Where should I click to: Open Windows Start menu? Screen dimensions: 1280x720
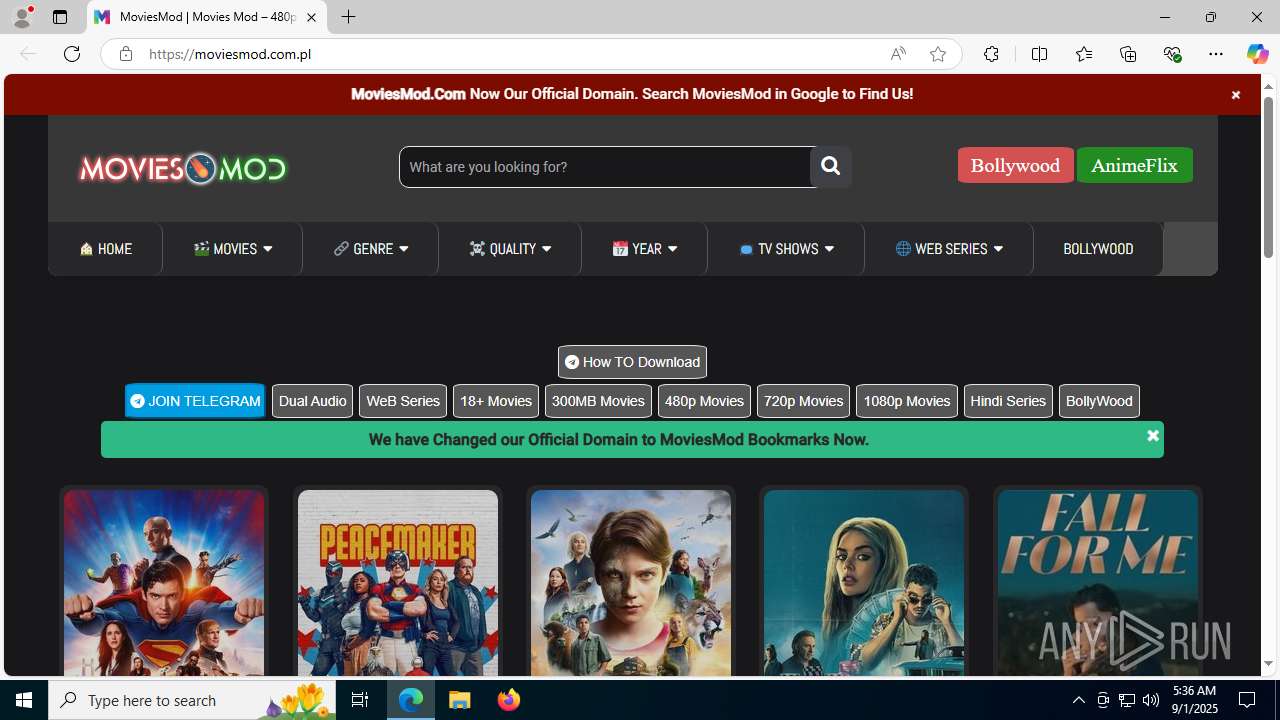coord(24,700)
